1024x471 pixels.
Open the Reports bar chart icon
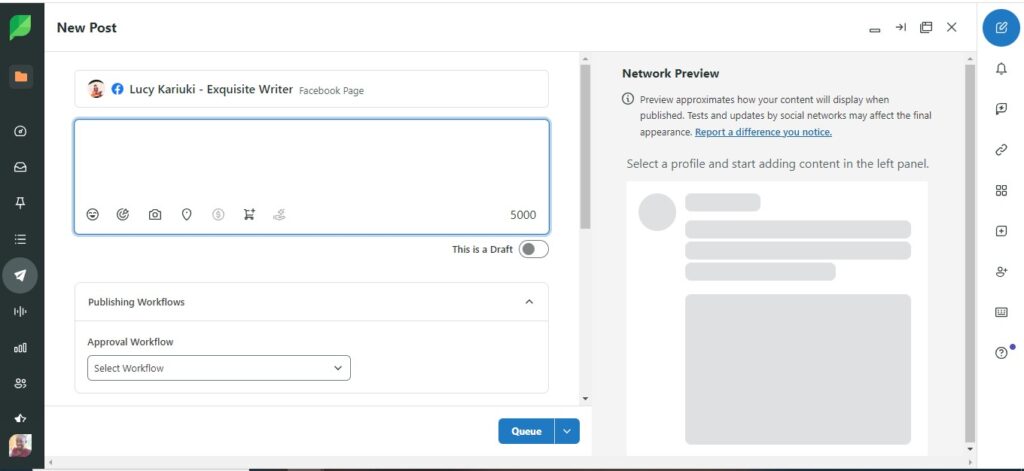(20, 347)
